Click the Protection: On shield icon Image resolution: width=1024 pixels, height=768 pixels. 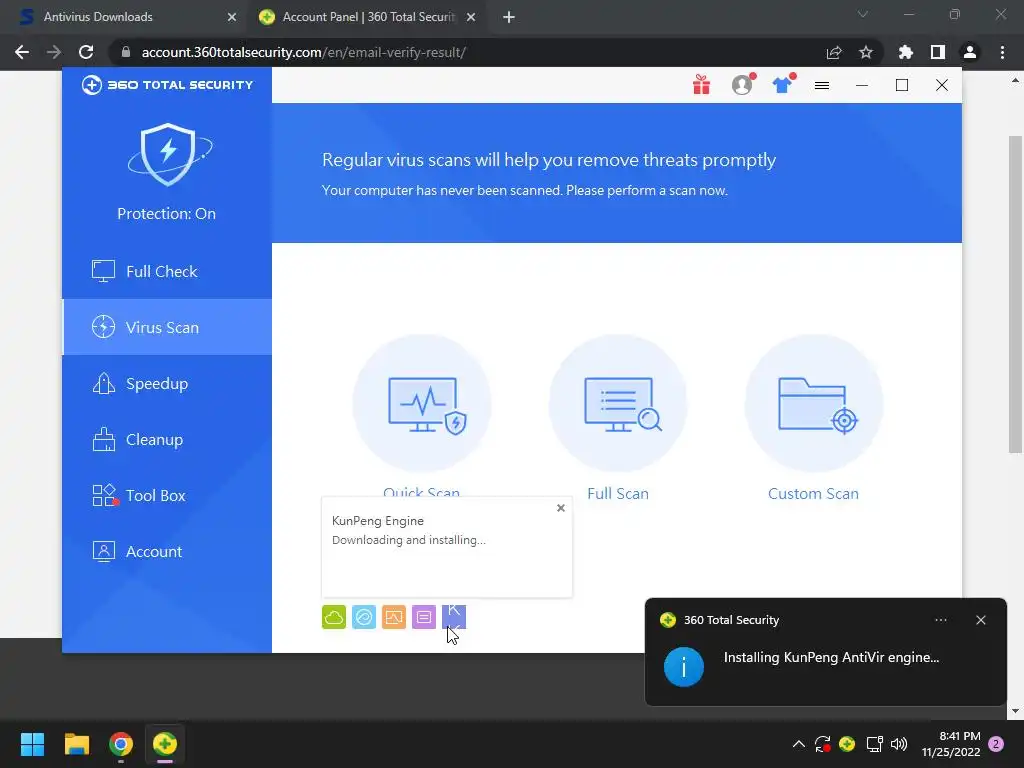tap(168, 155)
